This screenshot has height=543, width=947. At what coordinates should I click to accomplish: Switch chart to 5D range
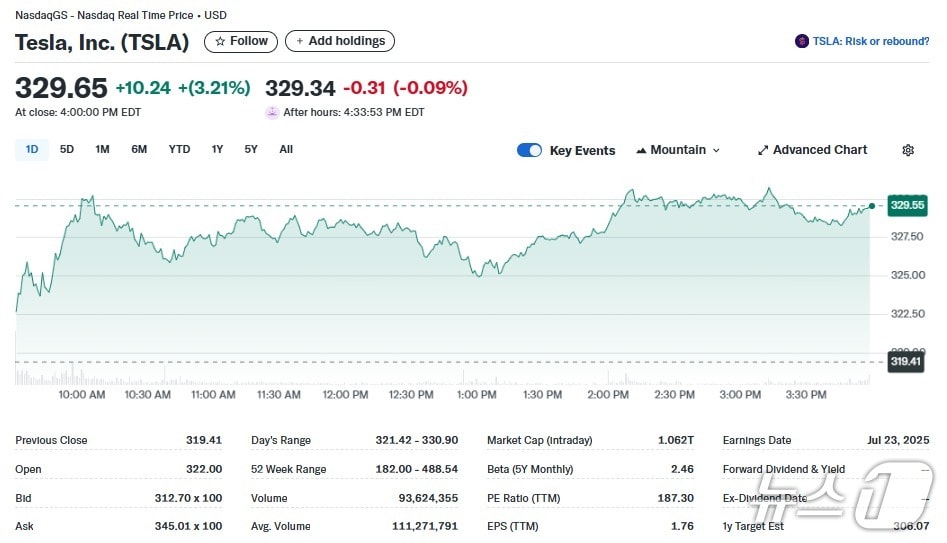point(67,150)
